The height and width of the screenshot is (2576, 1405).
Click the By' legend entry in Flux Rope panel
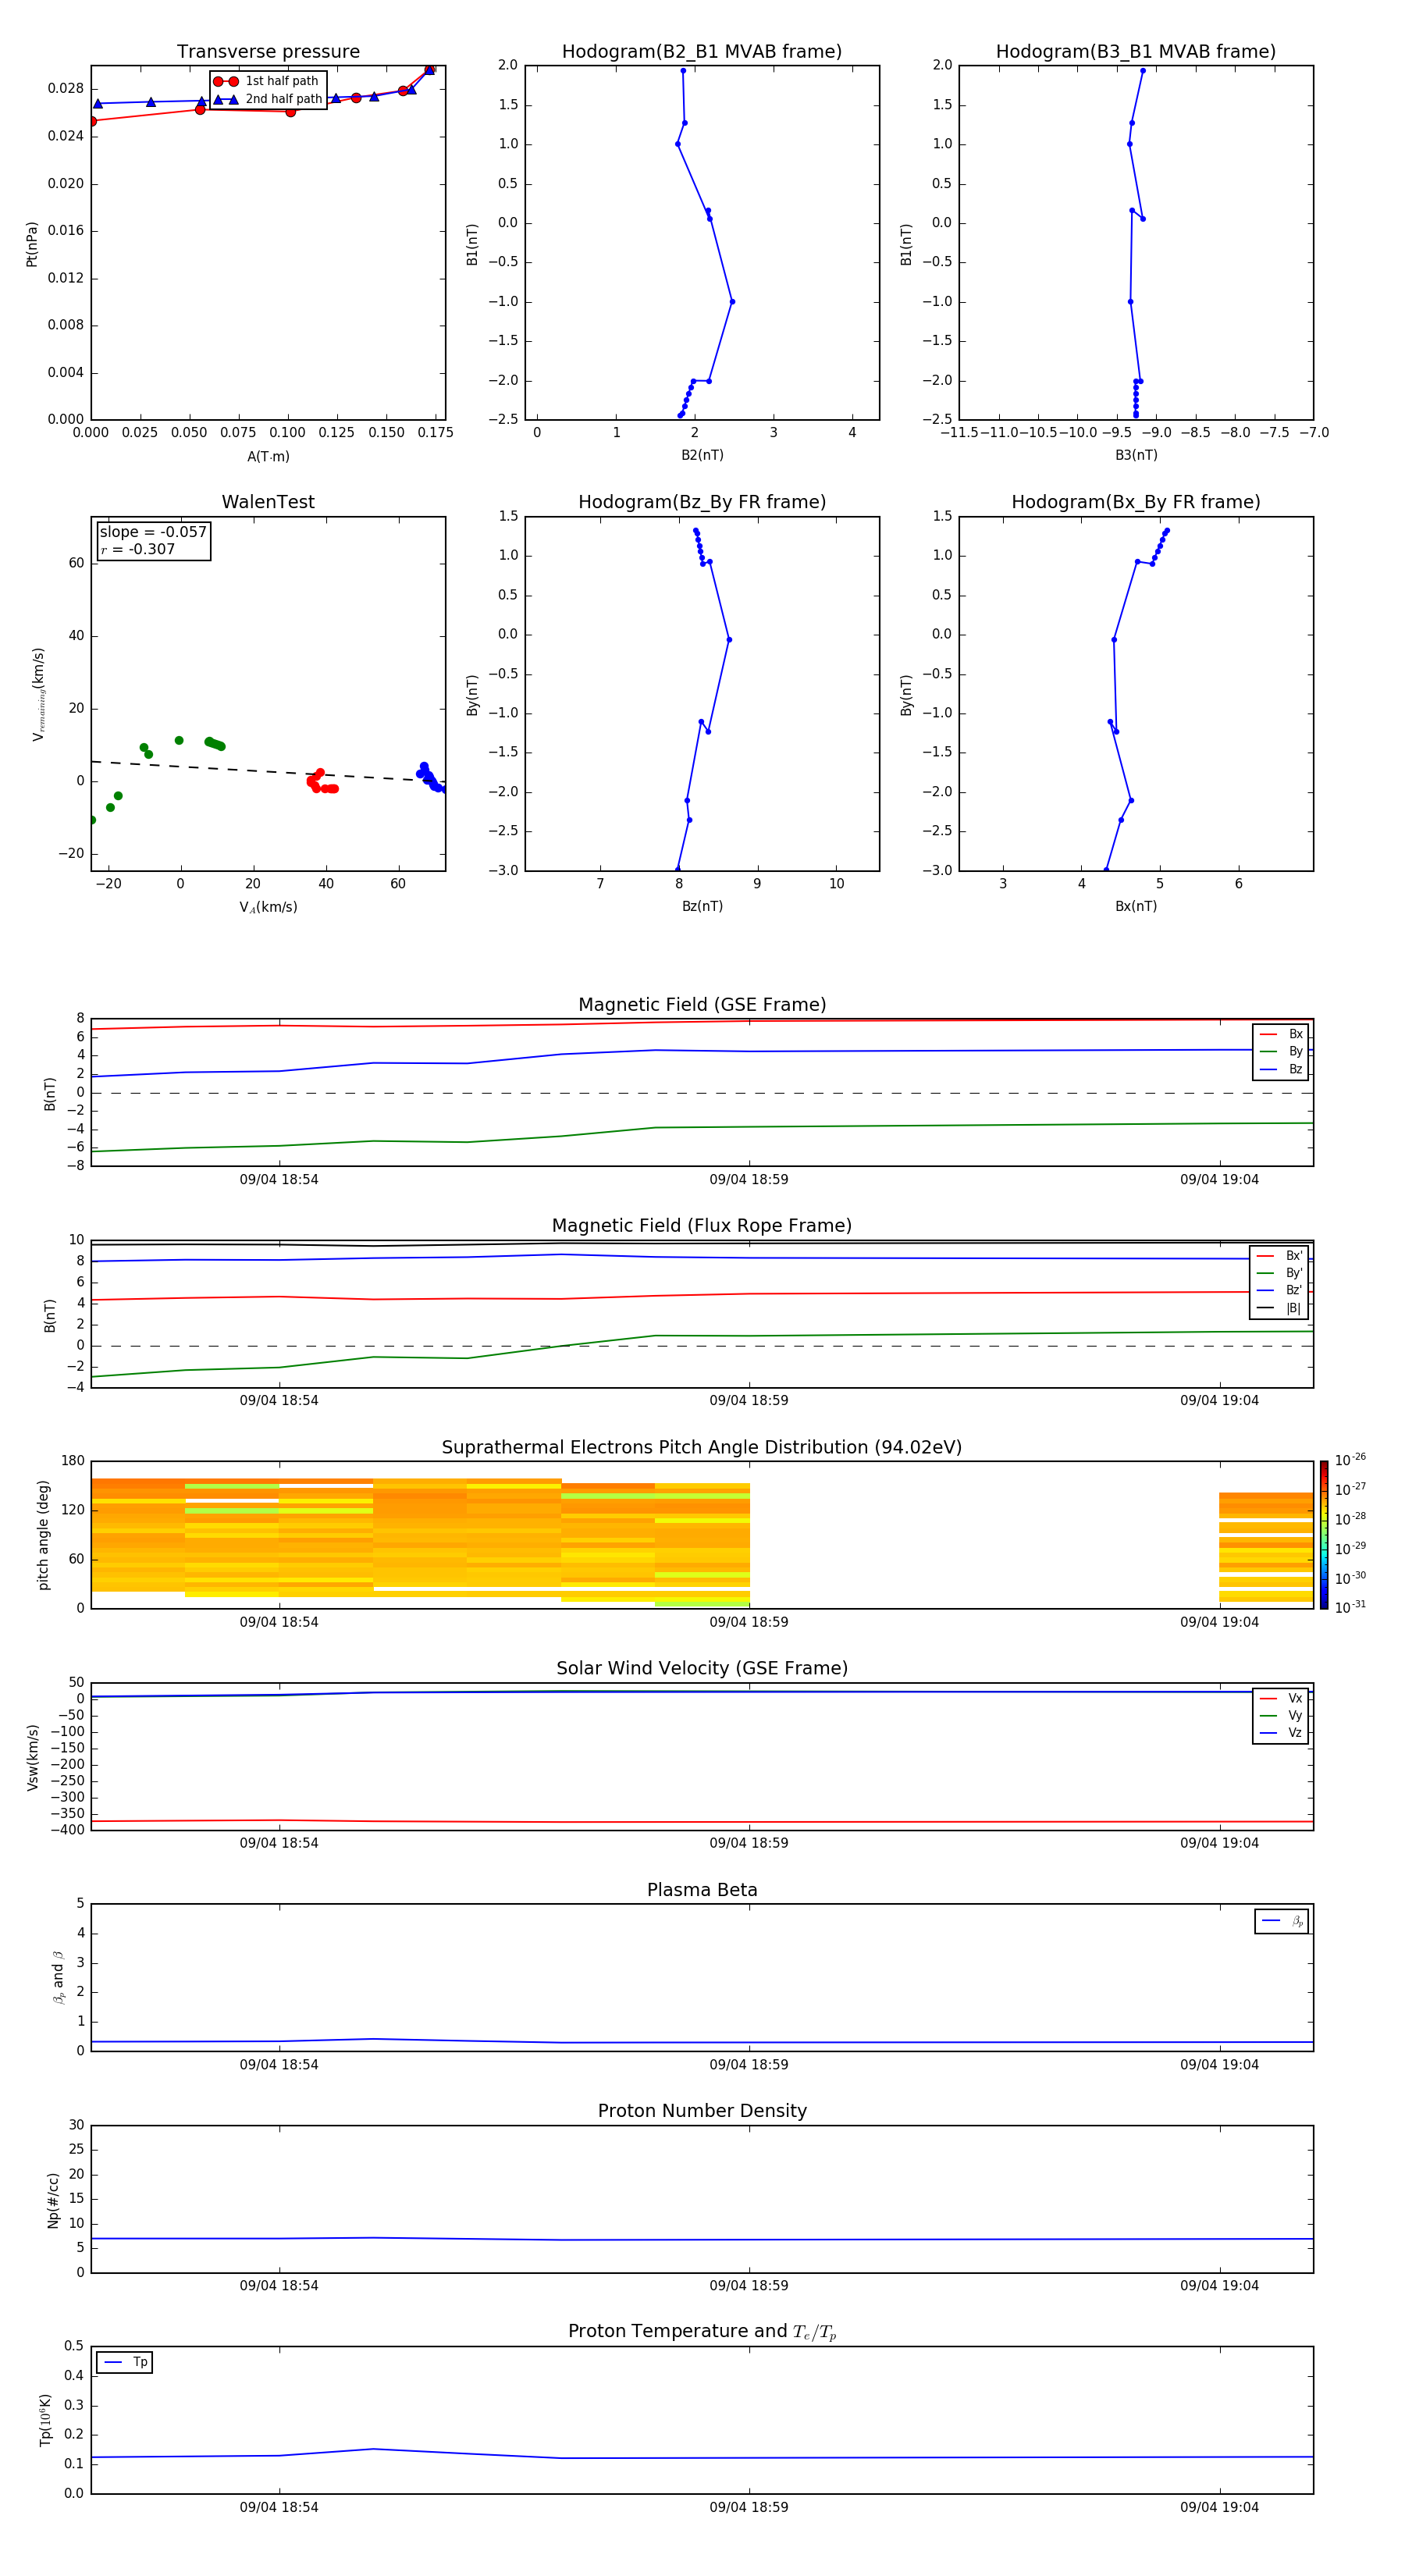tap(1279, 1273)
